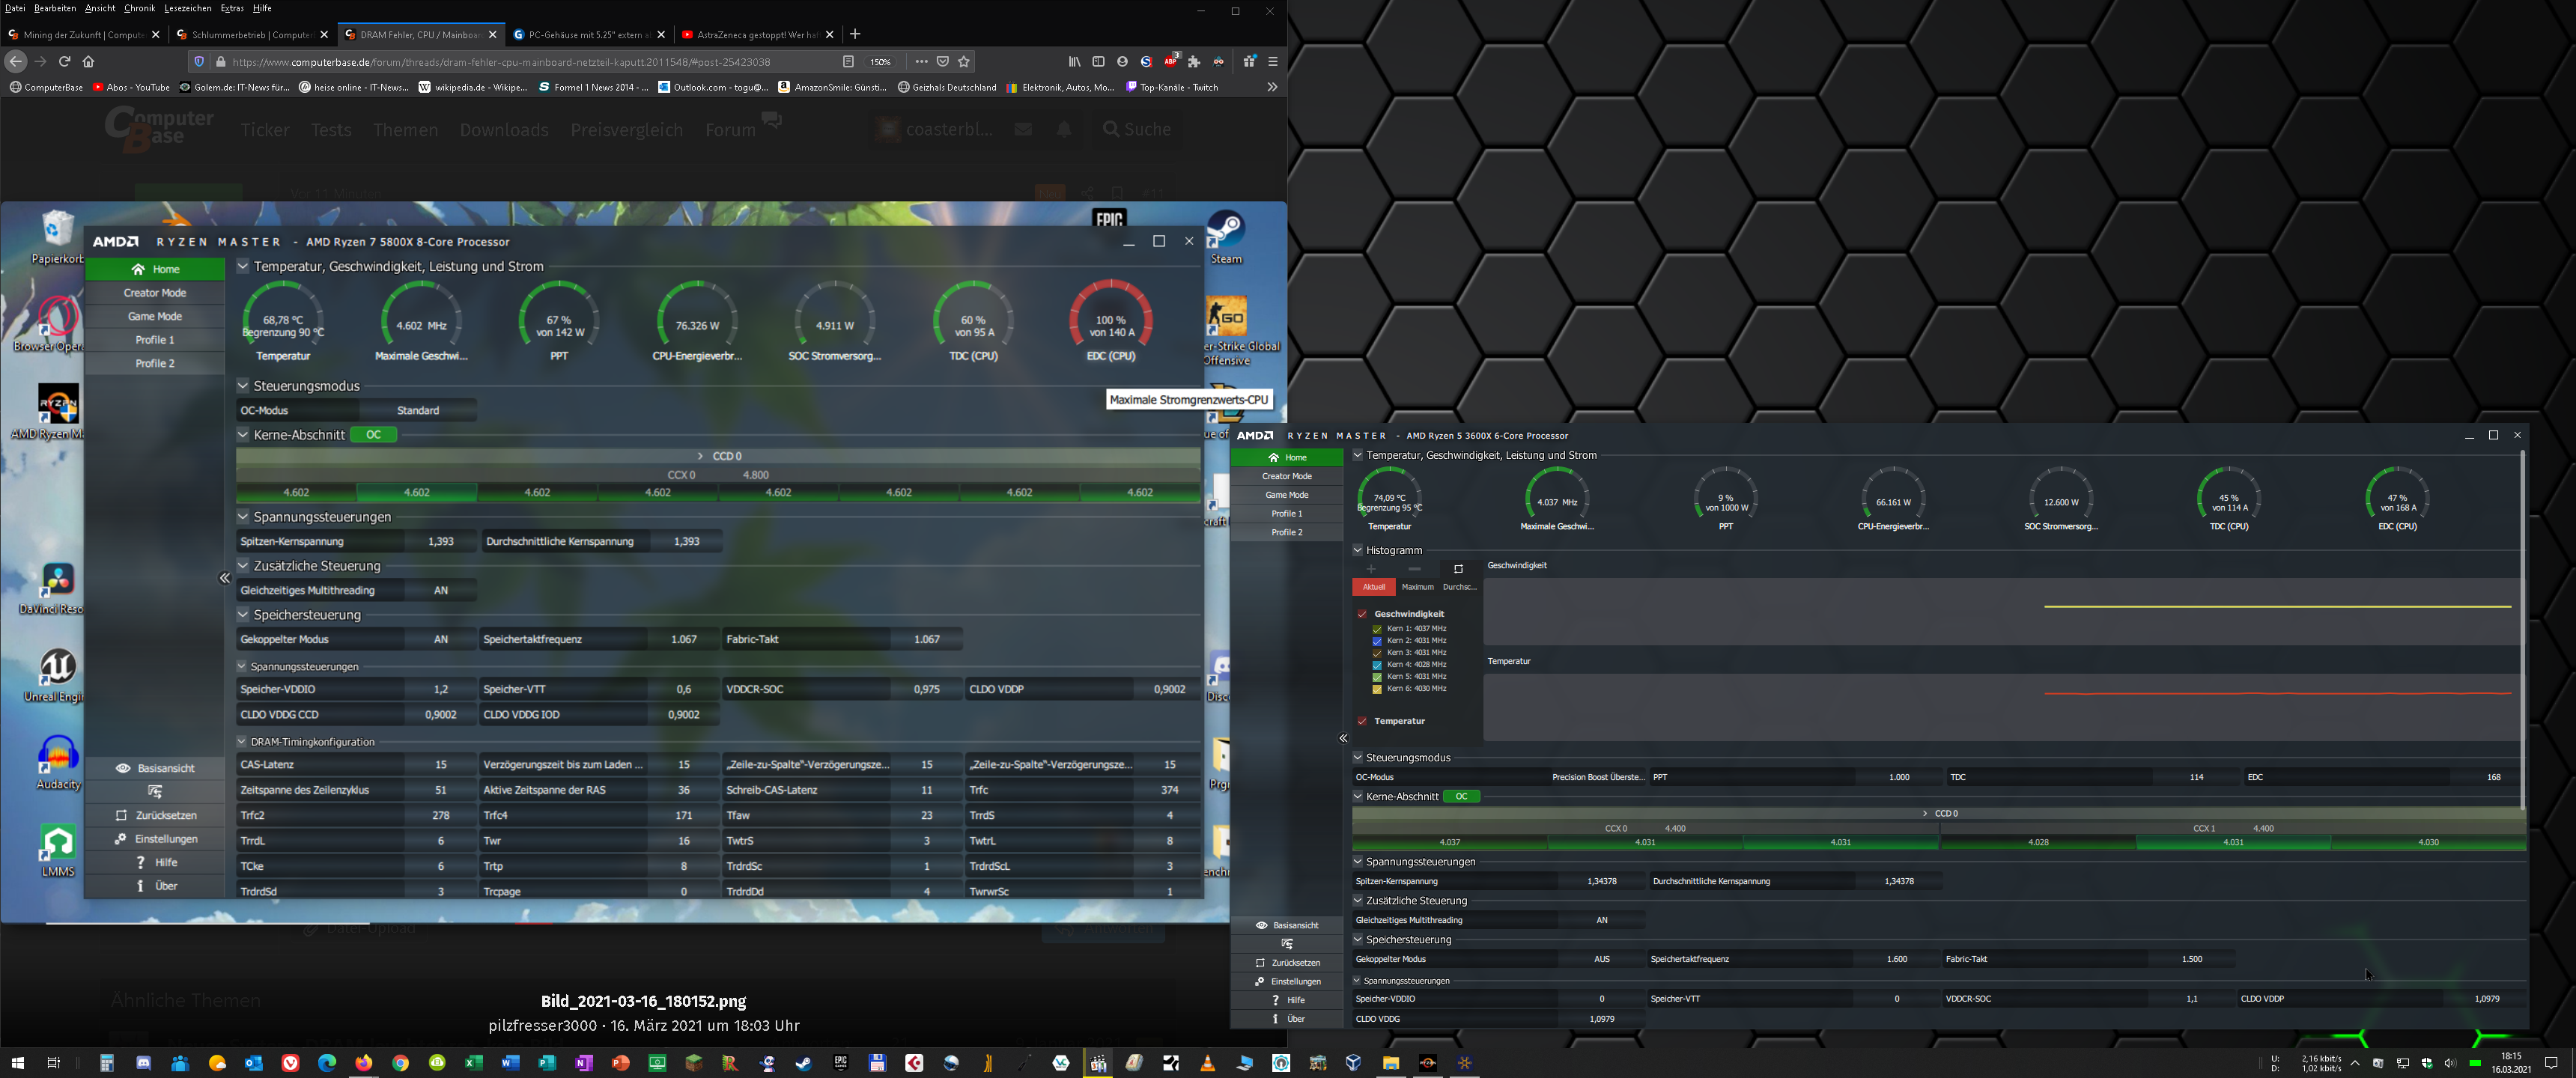Uncheck the Kern 2 speed checkbox
This screenshot has height=1078, width=2576.
[x=1377, y=641]
